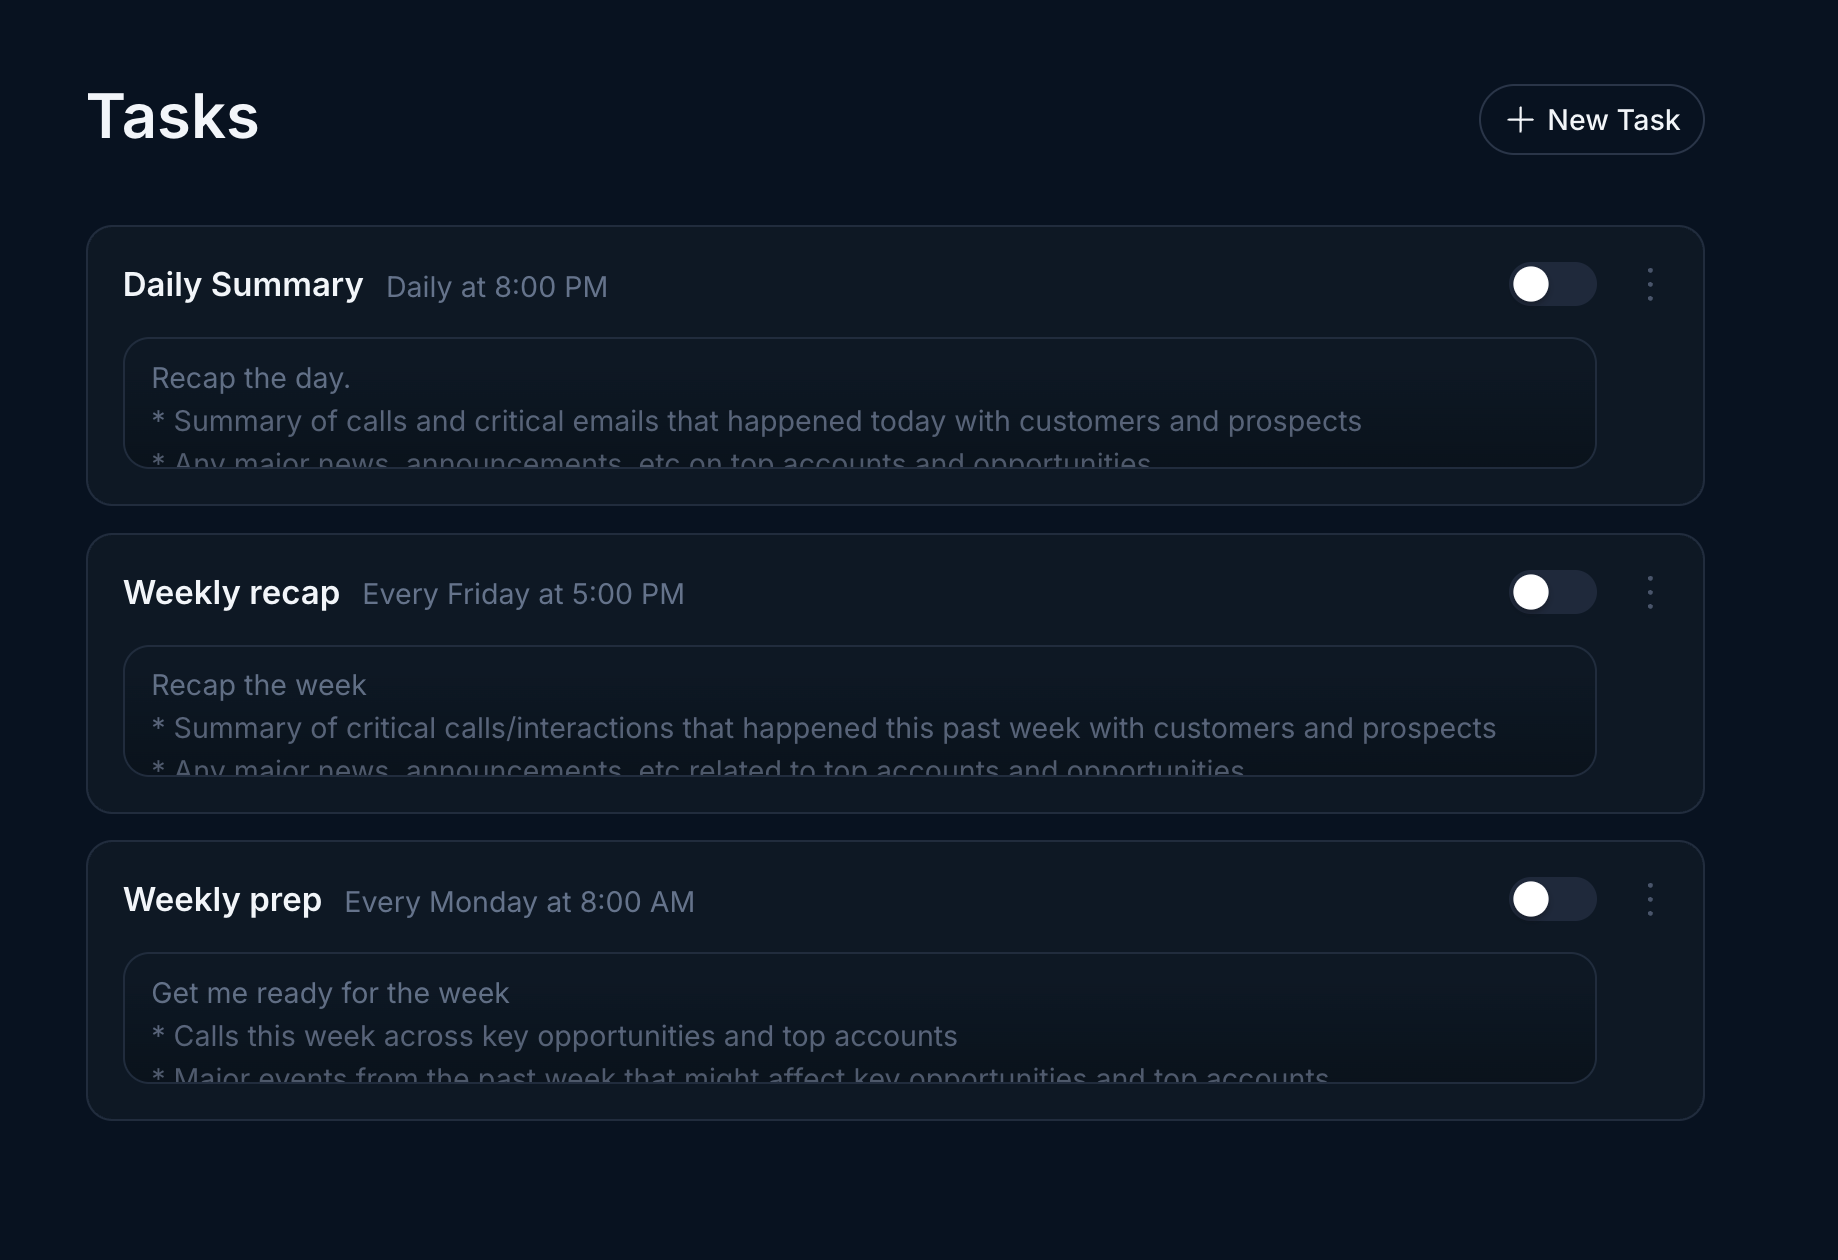Open the "Every Friday at 5:00 PM" schedule
The width and height of the screenshot is (1838, 1260).
[523, 593]
